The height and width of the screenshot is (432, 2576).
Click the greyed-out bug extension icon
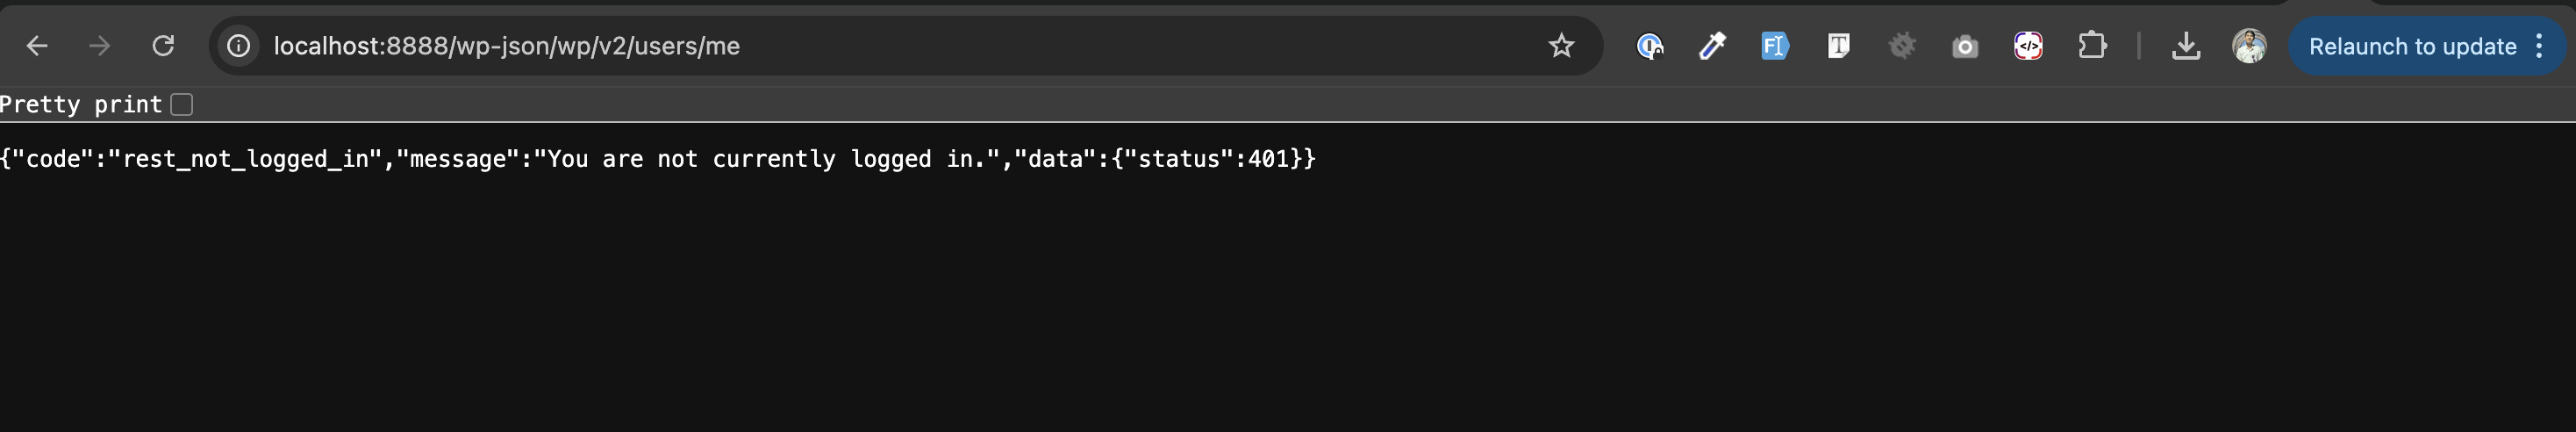click(x=1902, y=46)
